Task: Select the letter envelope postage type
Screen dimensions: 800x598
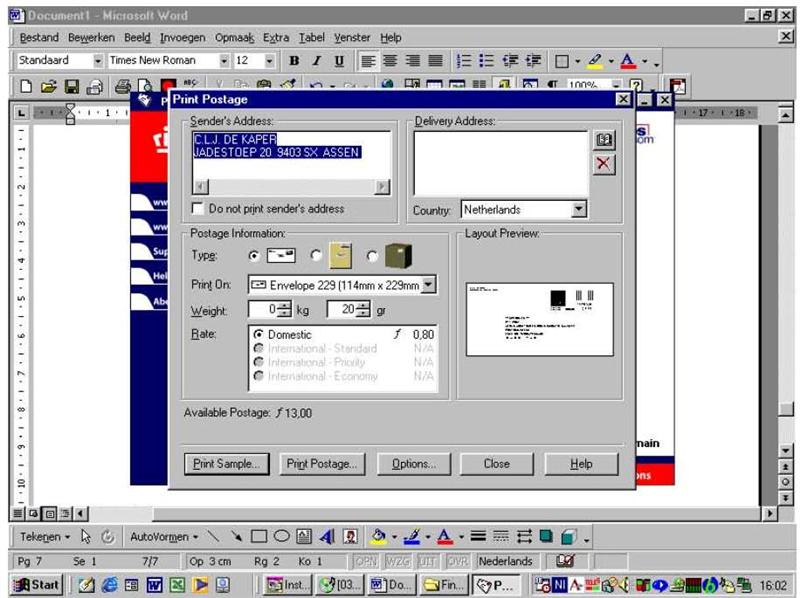Action: pyautogui.click(x=254, y=256)
